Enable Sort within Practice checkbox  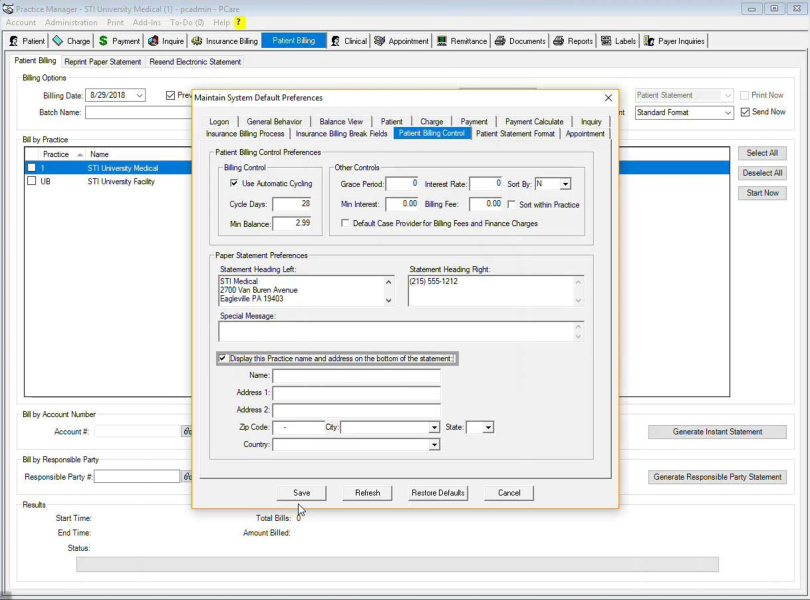click(x=512, y=204)
